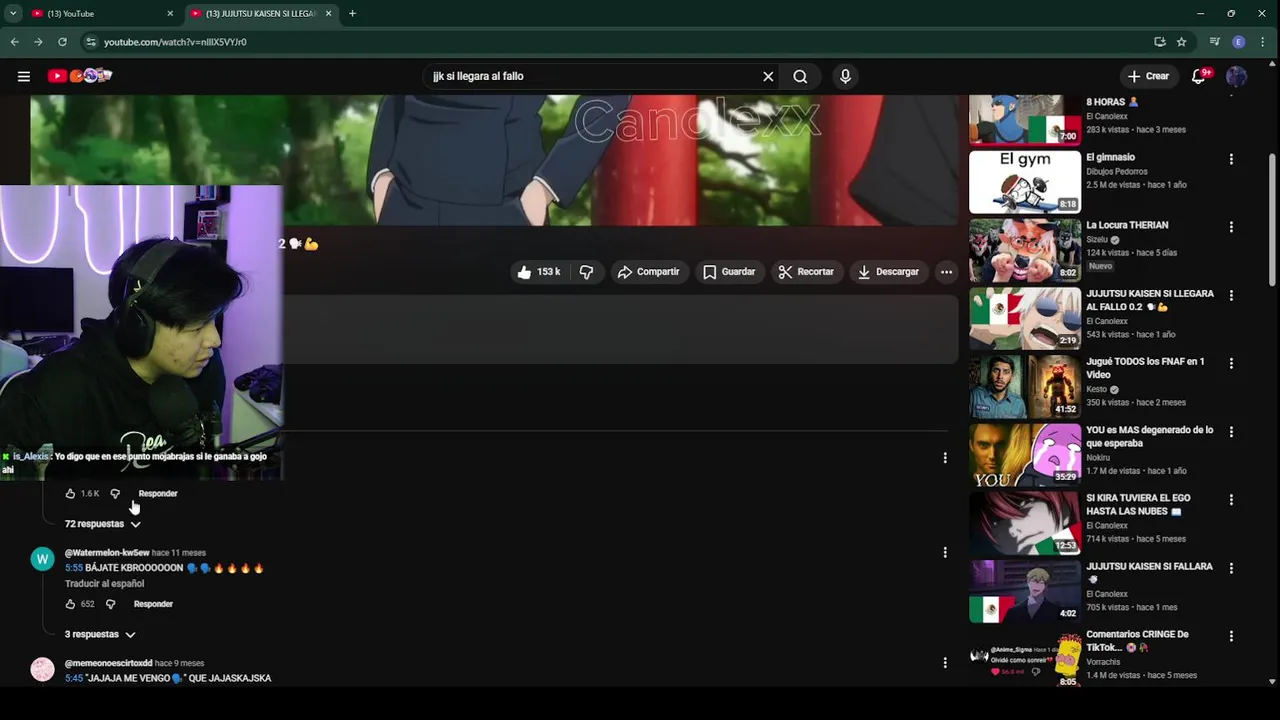Viewport: 1280px width, 720px height.
Task: Run search with the magnifier button
Action: tap(800, 76)
